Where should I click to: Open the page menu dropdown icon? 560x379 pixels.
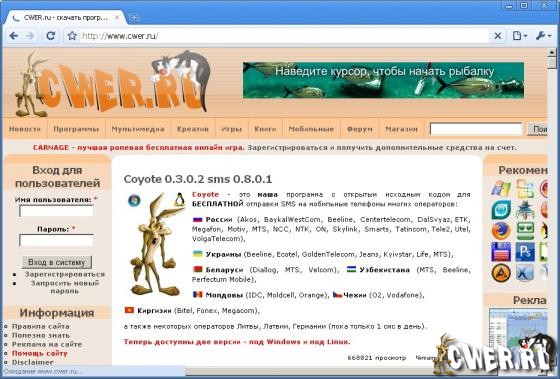[x=520, y=36]
